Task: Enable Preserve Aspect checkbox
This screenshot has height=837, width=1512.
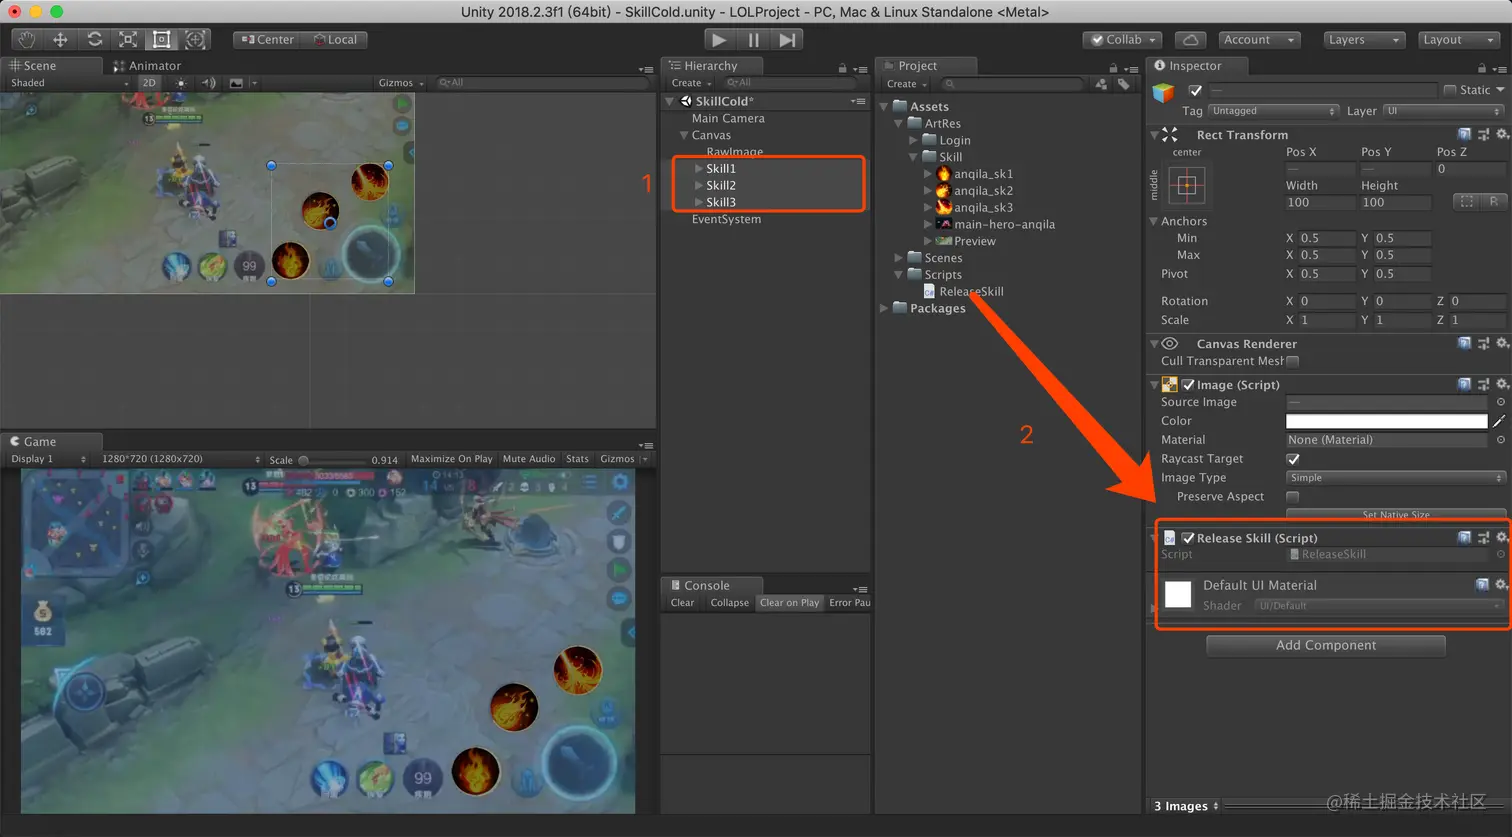Action: pyautogui.click(x=1293, y=497)
